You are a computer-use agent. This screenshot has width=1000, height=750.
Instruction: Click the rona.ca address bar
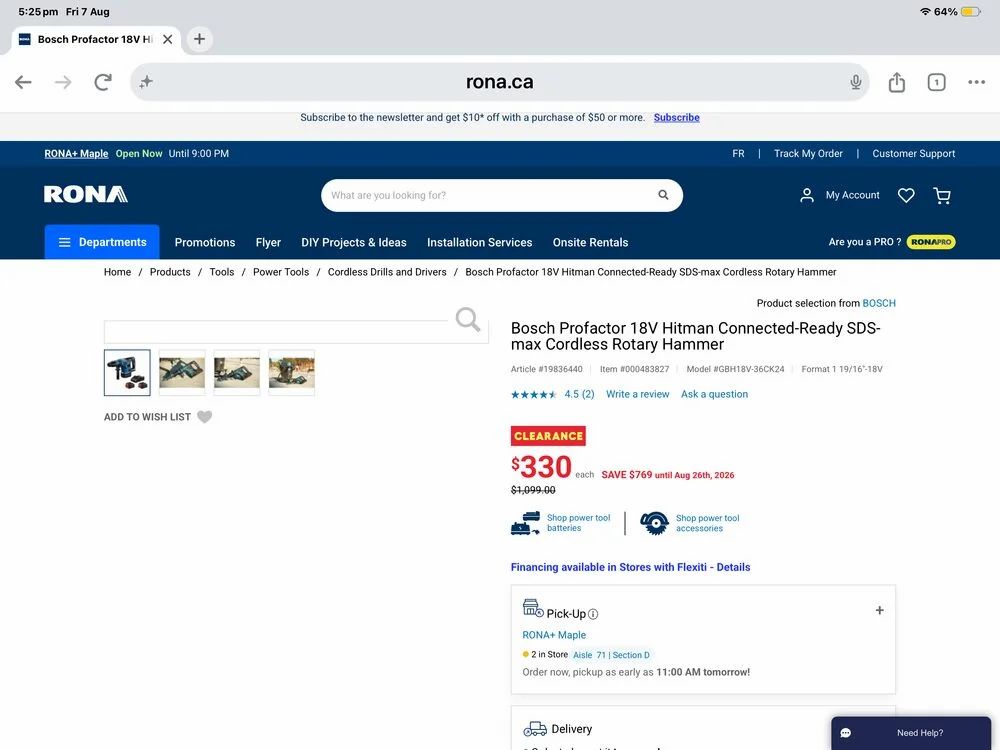[x=499, y=82]
